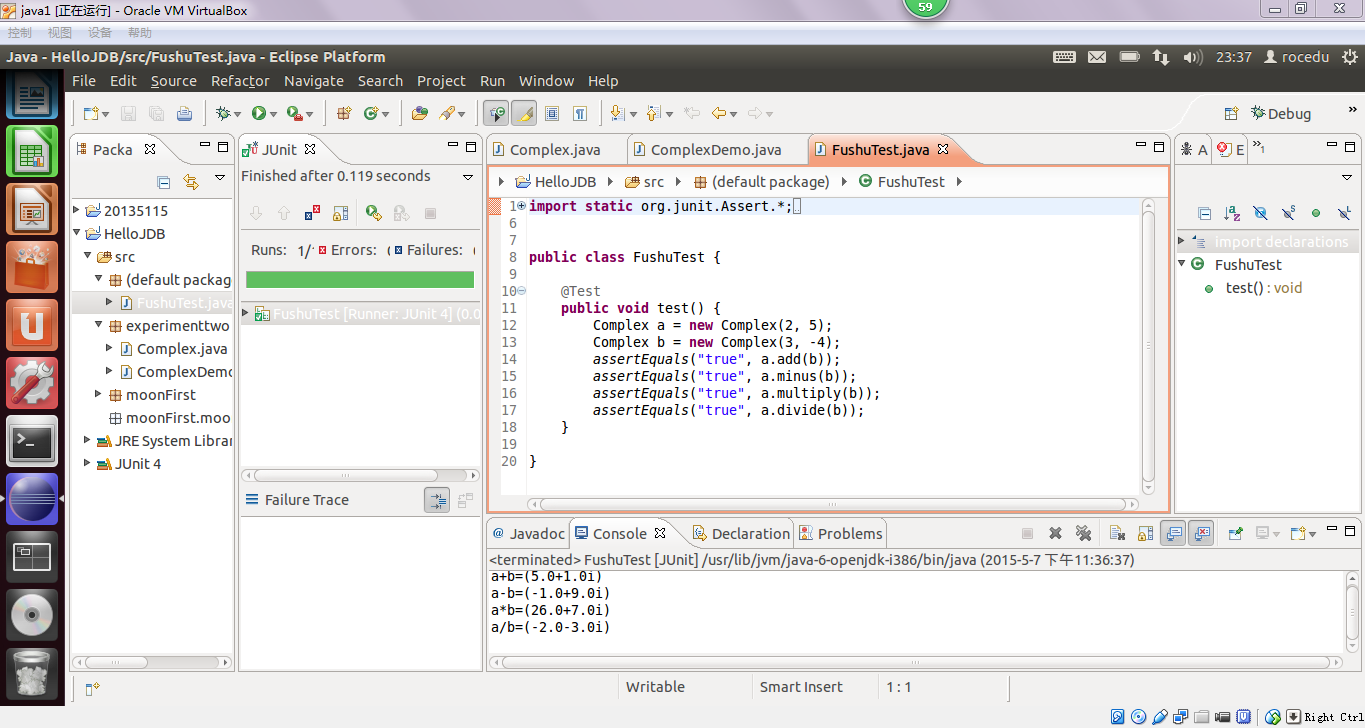This screenshot has height=728, width=1365.
Task: Toggle Mark Occurrences highlighter in toolbar
Action: point(523,114)
